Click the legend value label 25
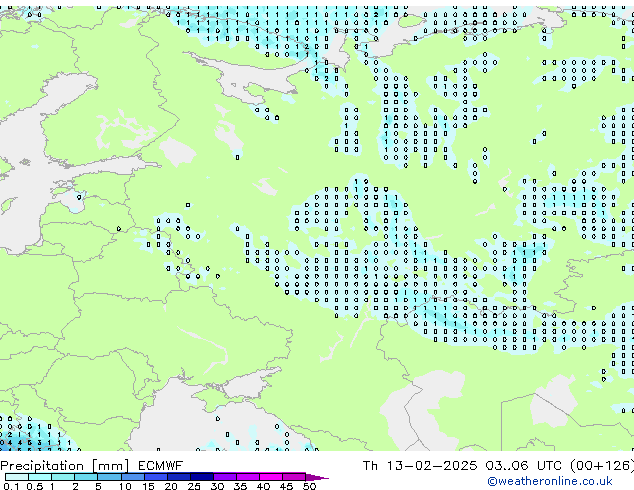Viewport: 634px width, 490px height. pos(194,486)
